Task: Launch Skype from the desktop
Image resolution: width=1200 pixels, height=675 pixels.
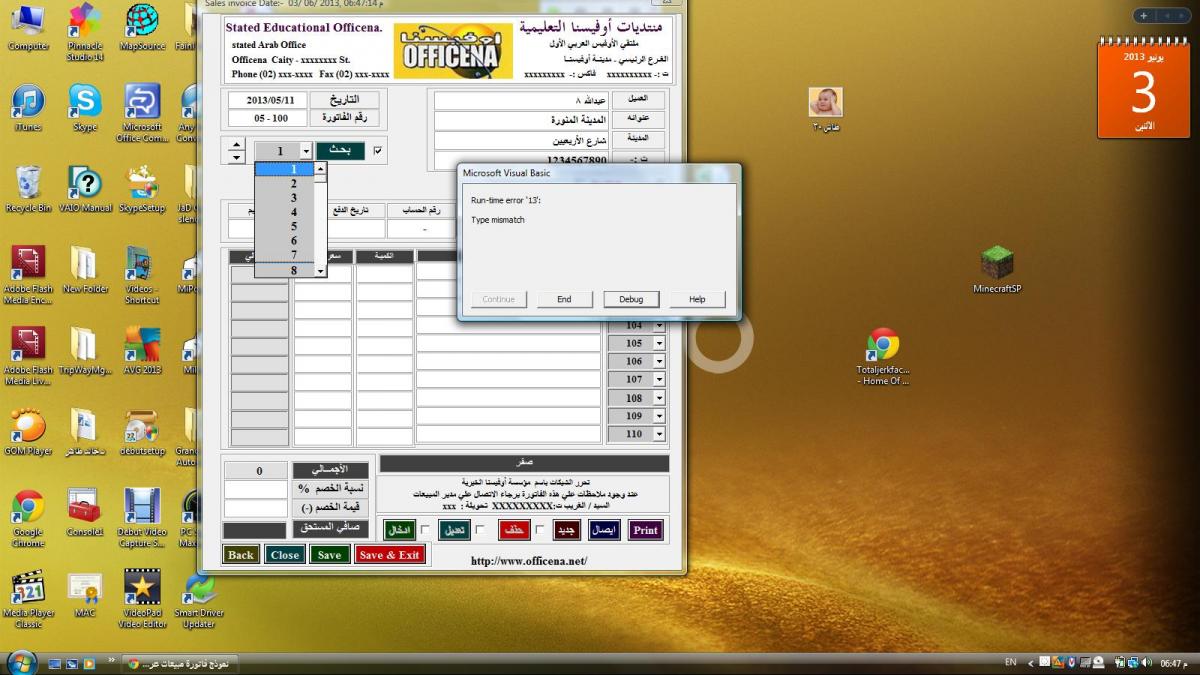Action: tap(85, 108)
